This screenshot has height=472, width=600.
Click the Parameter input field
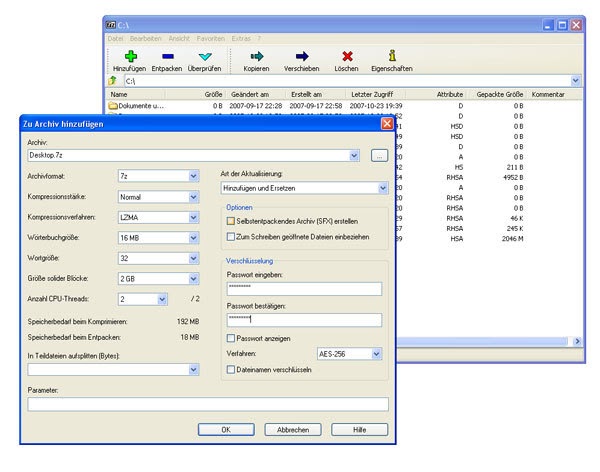click(208, 404)
